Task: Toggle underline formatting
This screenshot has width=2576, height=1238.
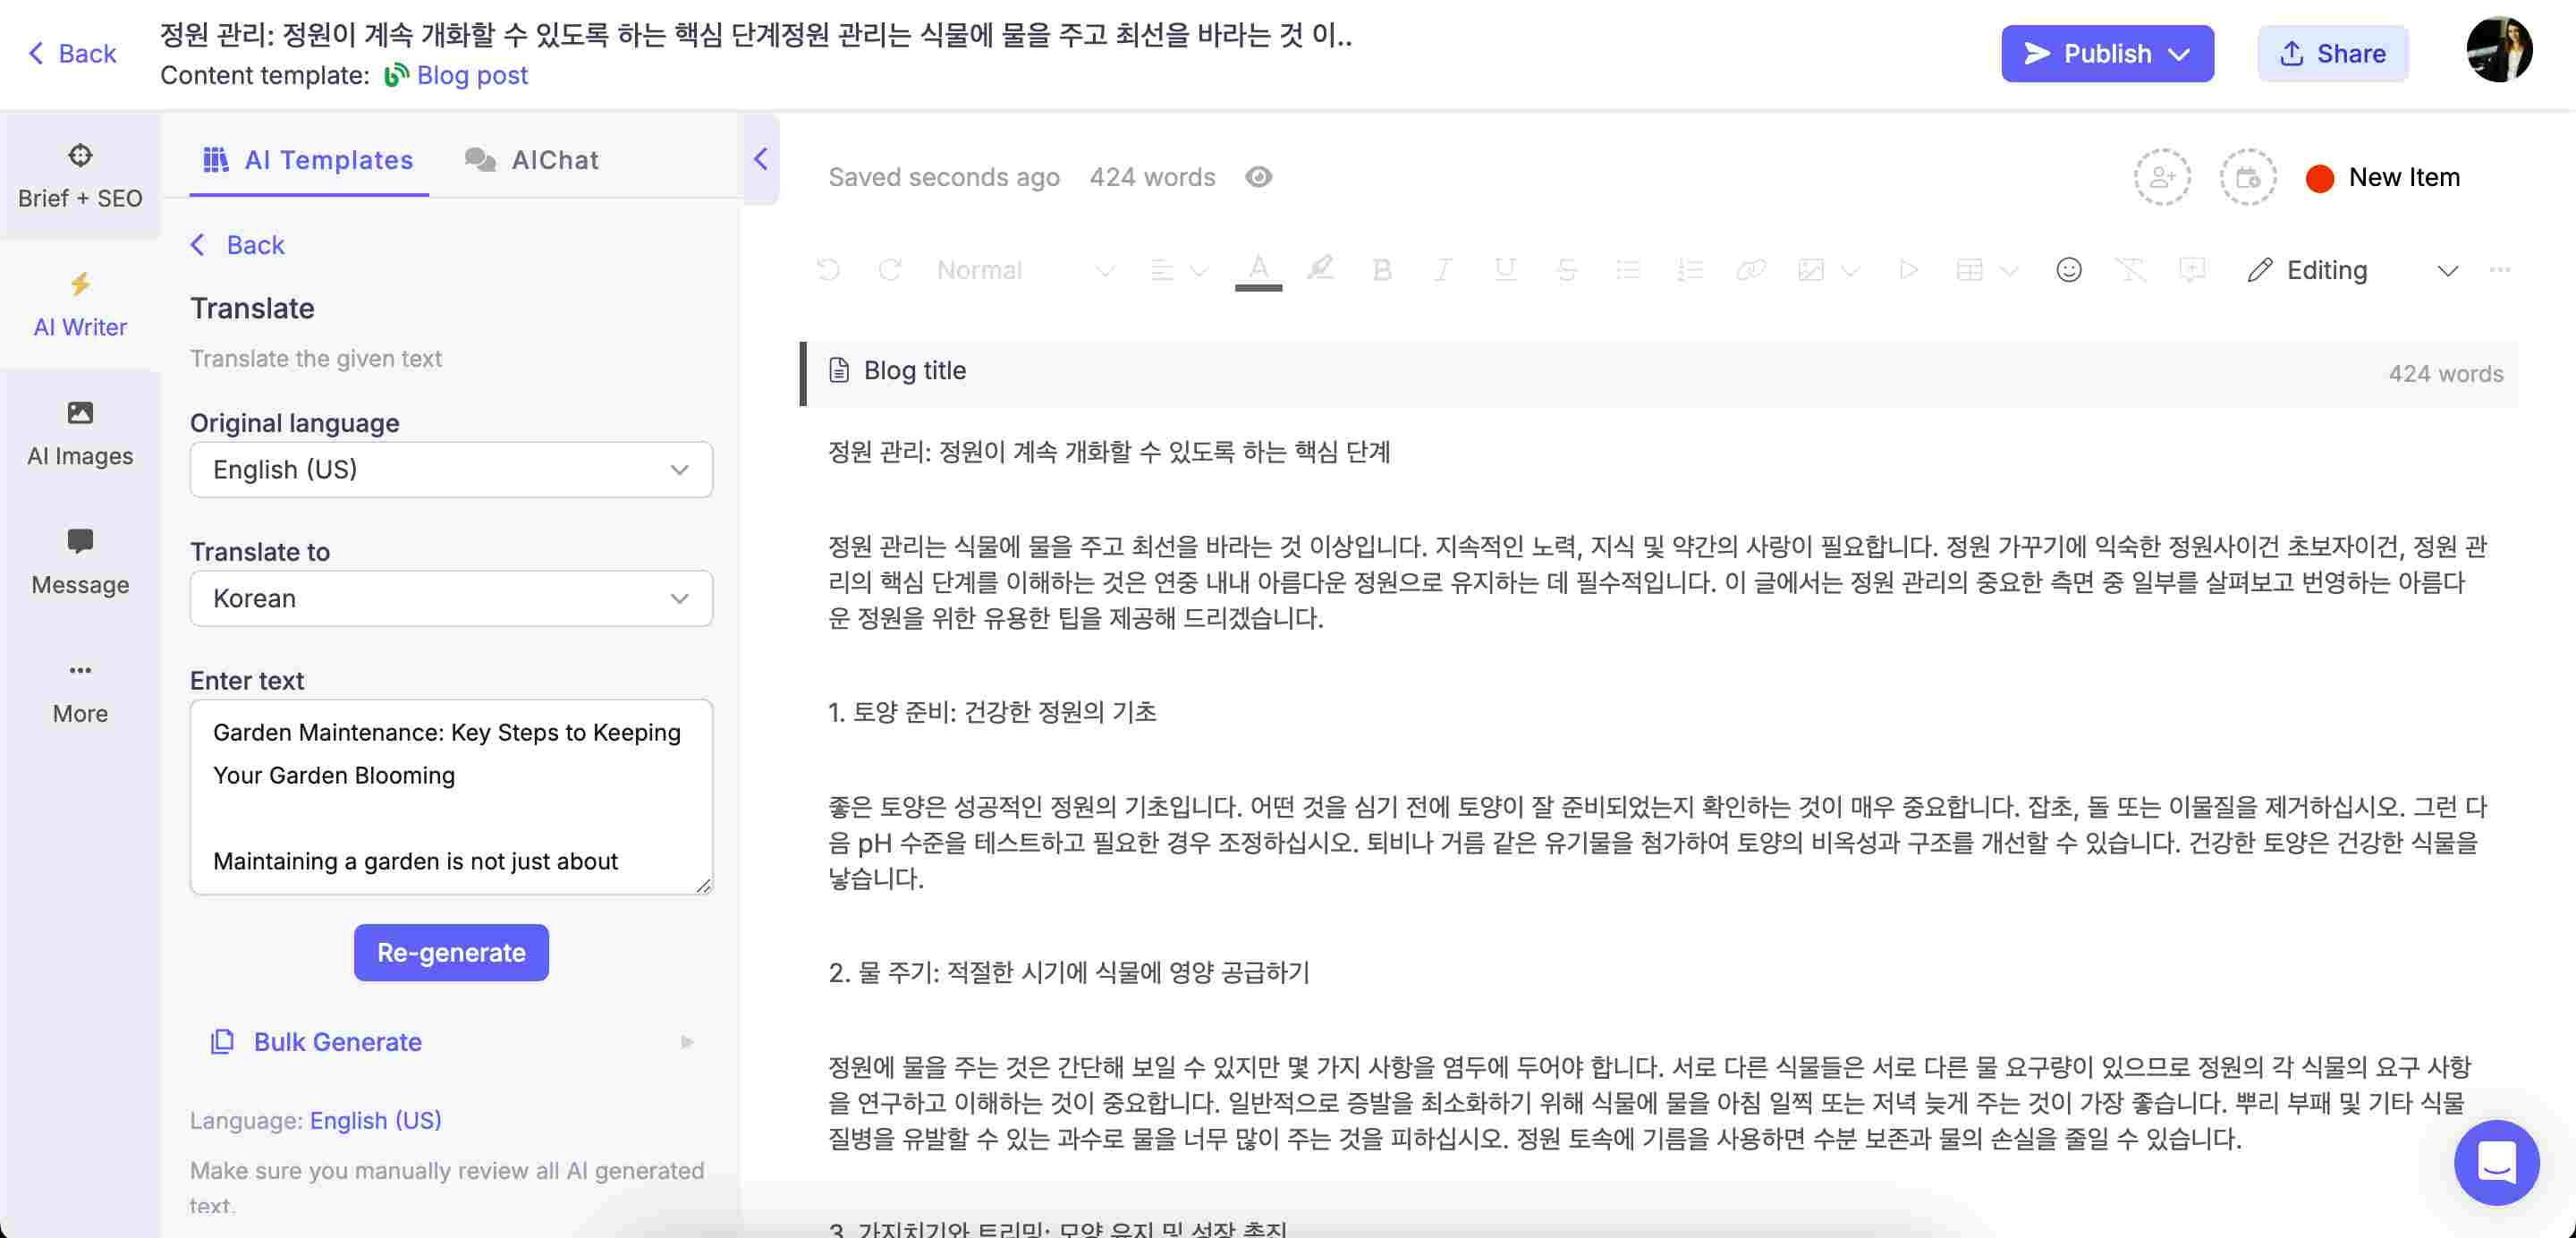Action: click(1504, 270)
